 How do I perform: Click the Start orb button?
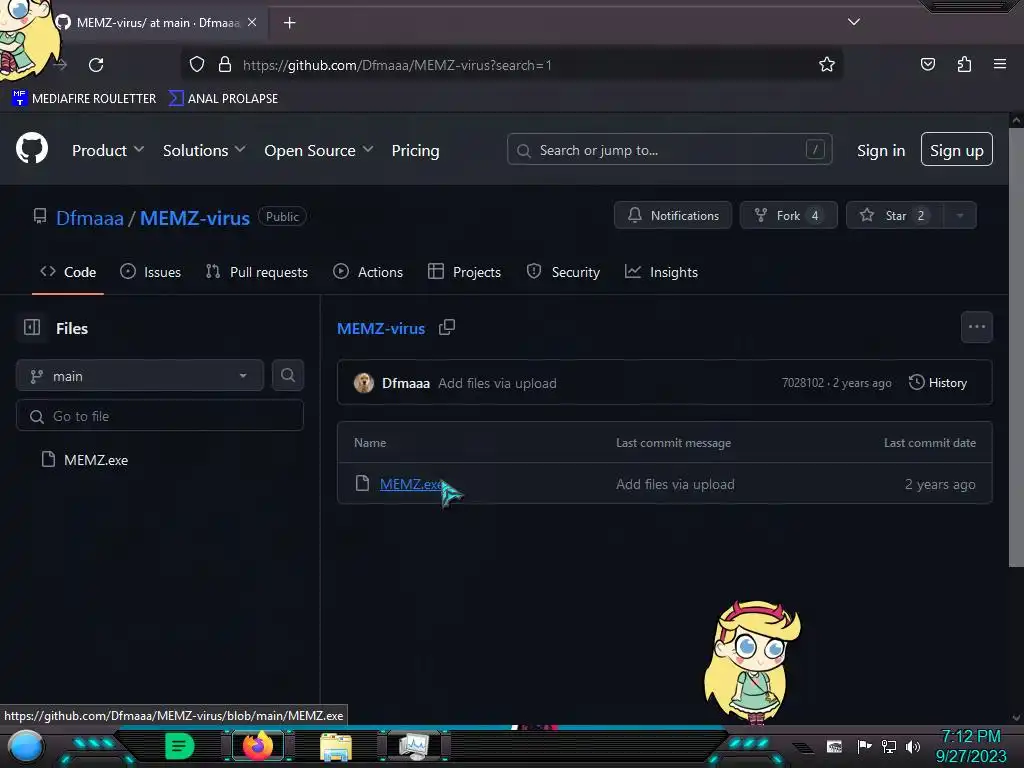point(25,747)
